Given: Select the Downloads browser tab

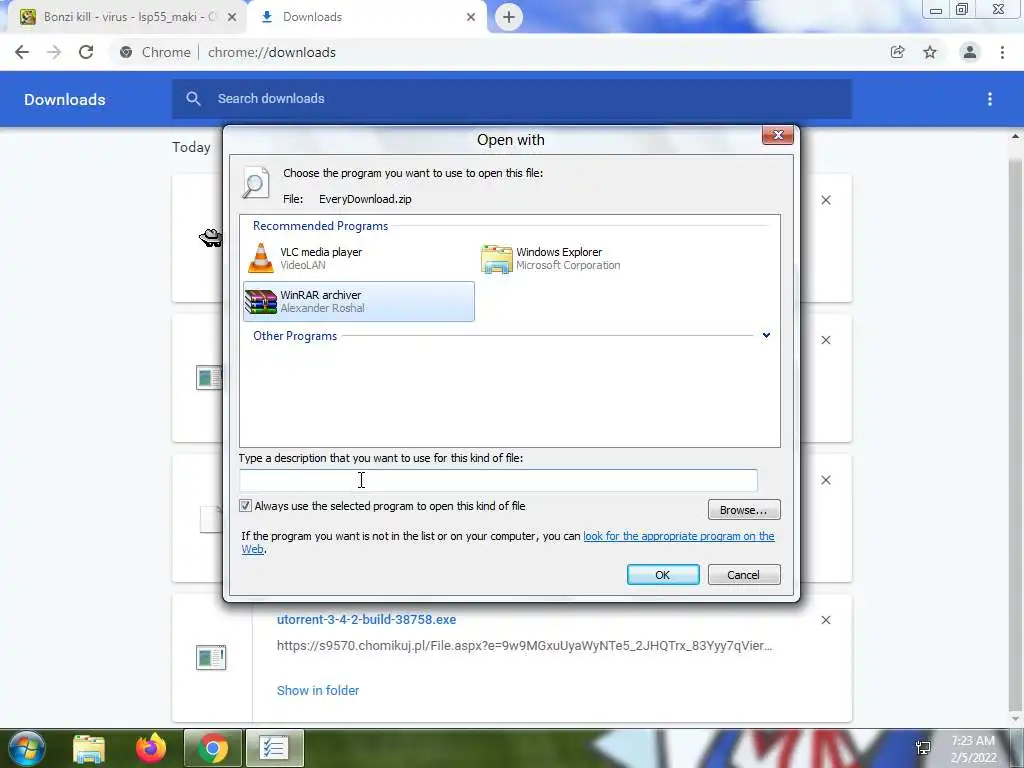Looking at the screenshot, I should pyautogui.click(x=366, y=17).
